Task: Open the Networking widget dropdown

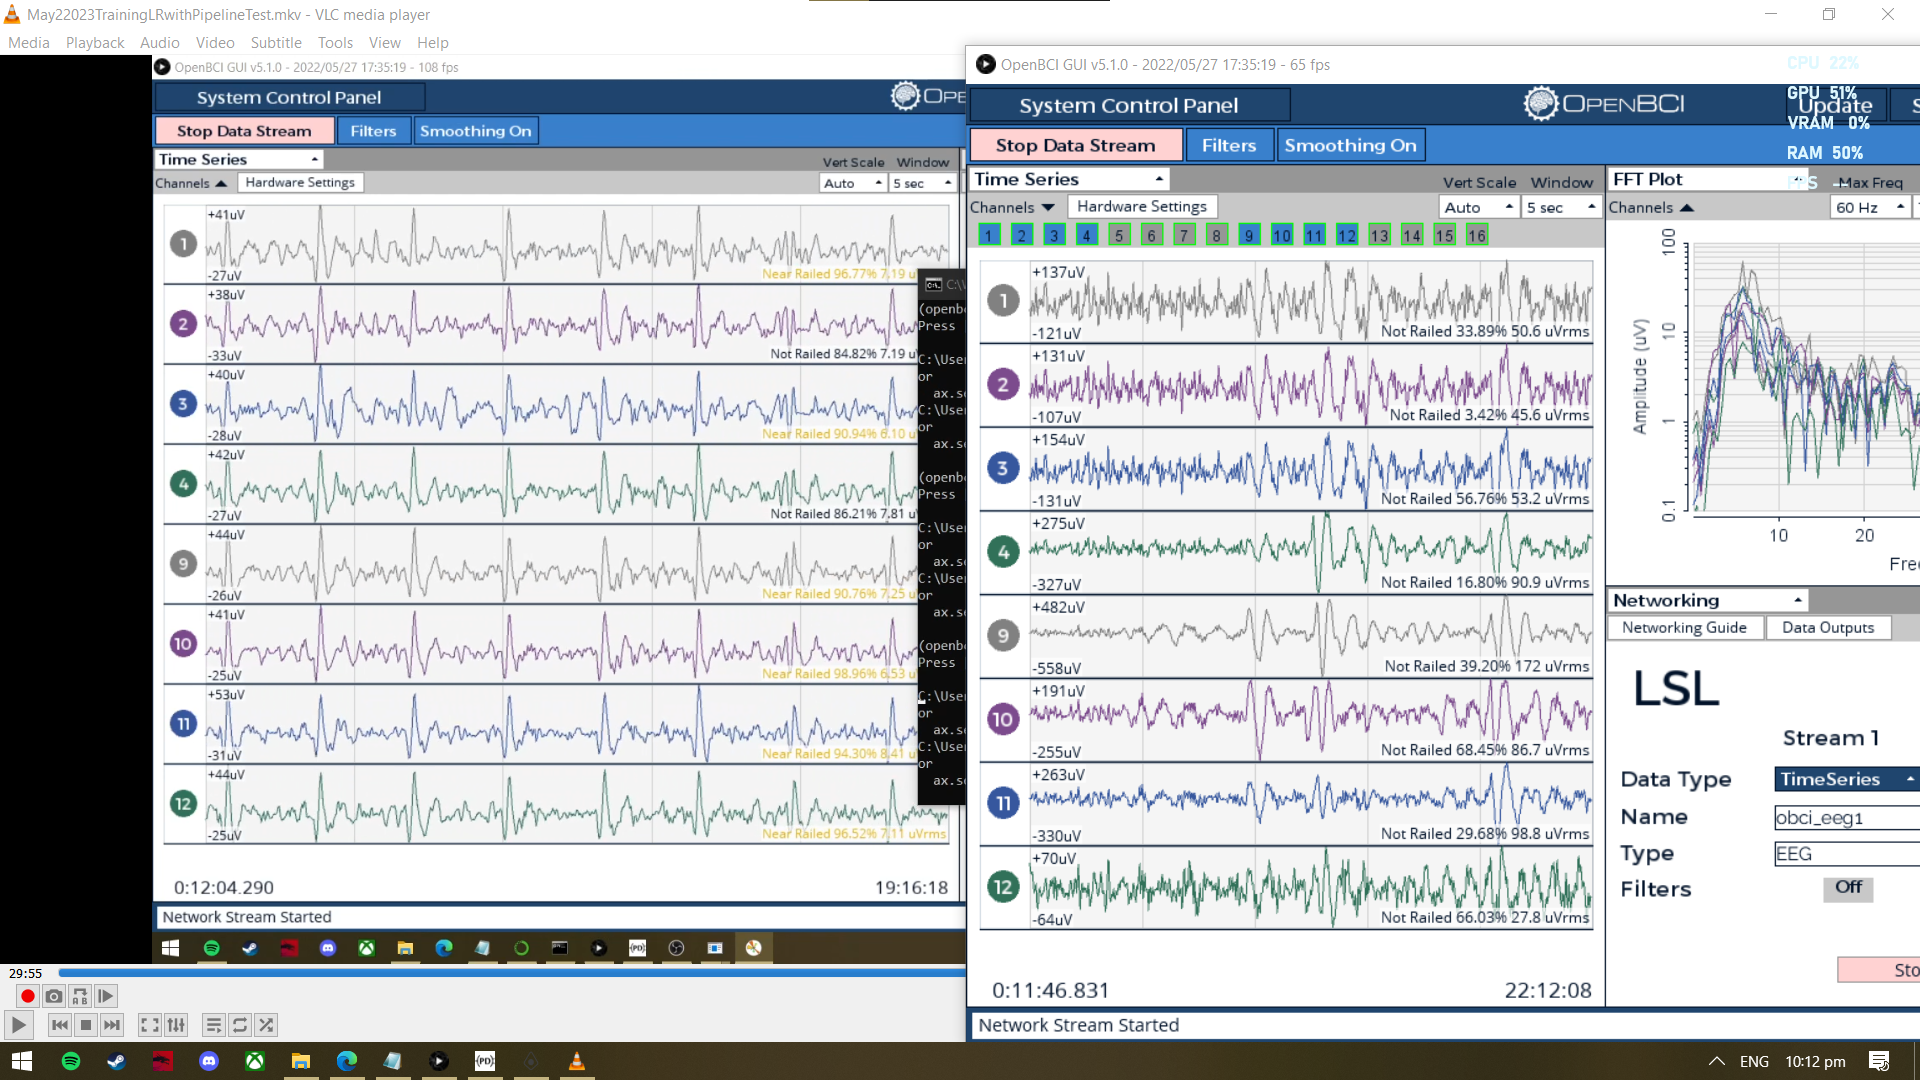Action: tap(1708, 600)
